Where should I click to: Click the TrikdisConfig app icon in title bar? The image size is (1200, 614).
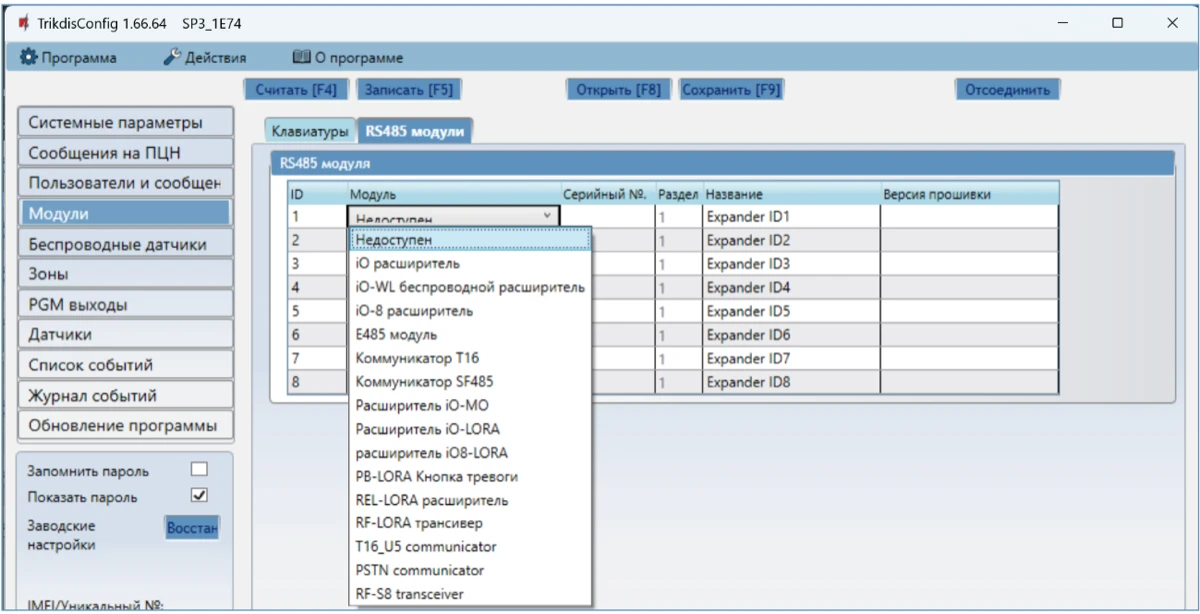[22, 22]
